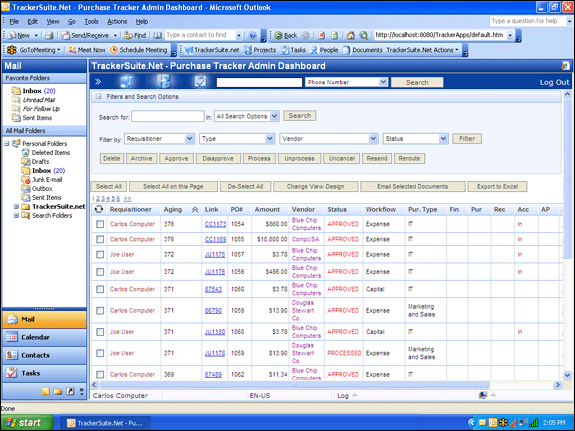Open the All Search Options dropdown
Viewport: 575px width, 431px height.
coord(274,116)
